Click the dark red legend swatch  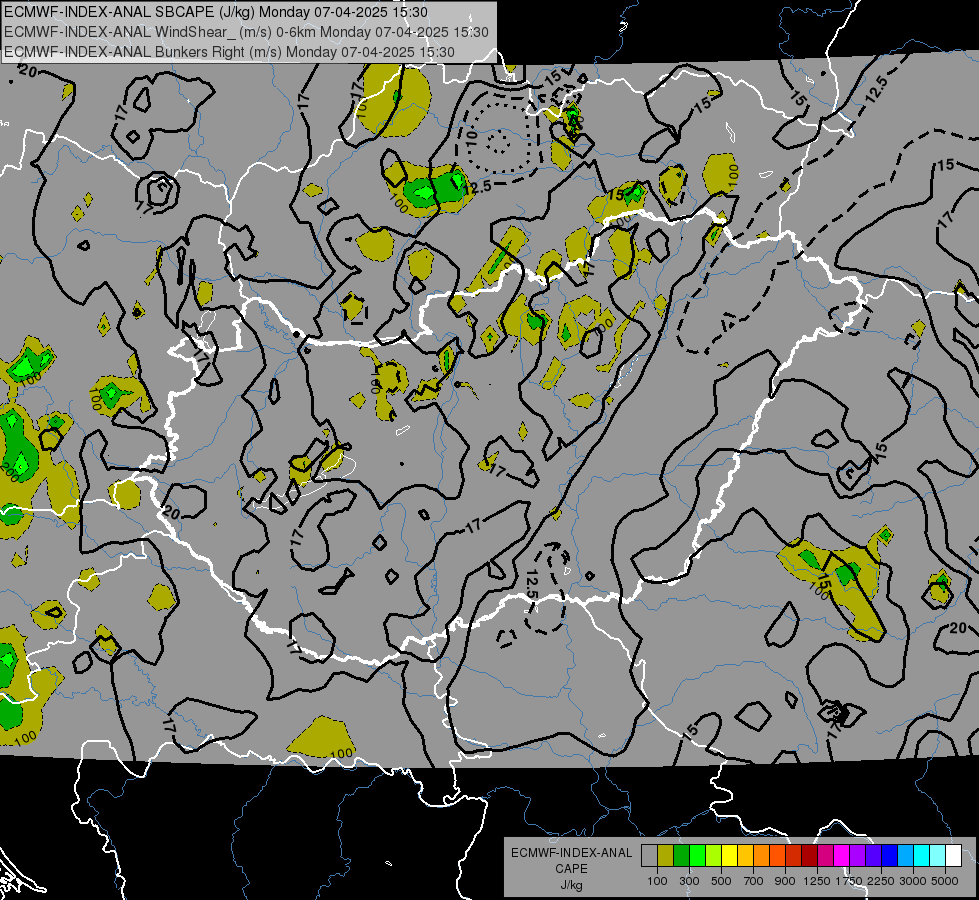(810, 856)
